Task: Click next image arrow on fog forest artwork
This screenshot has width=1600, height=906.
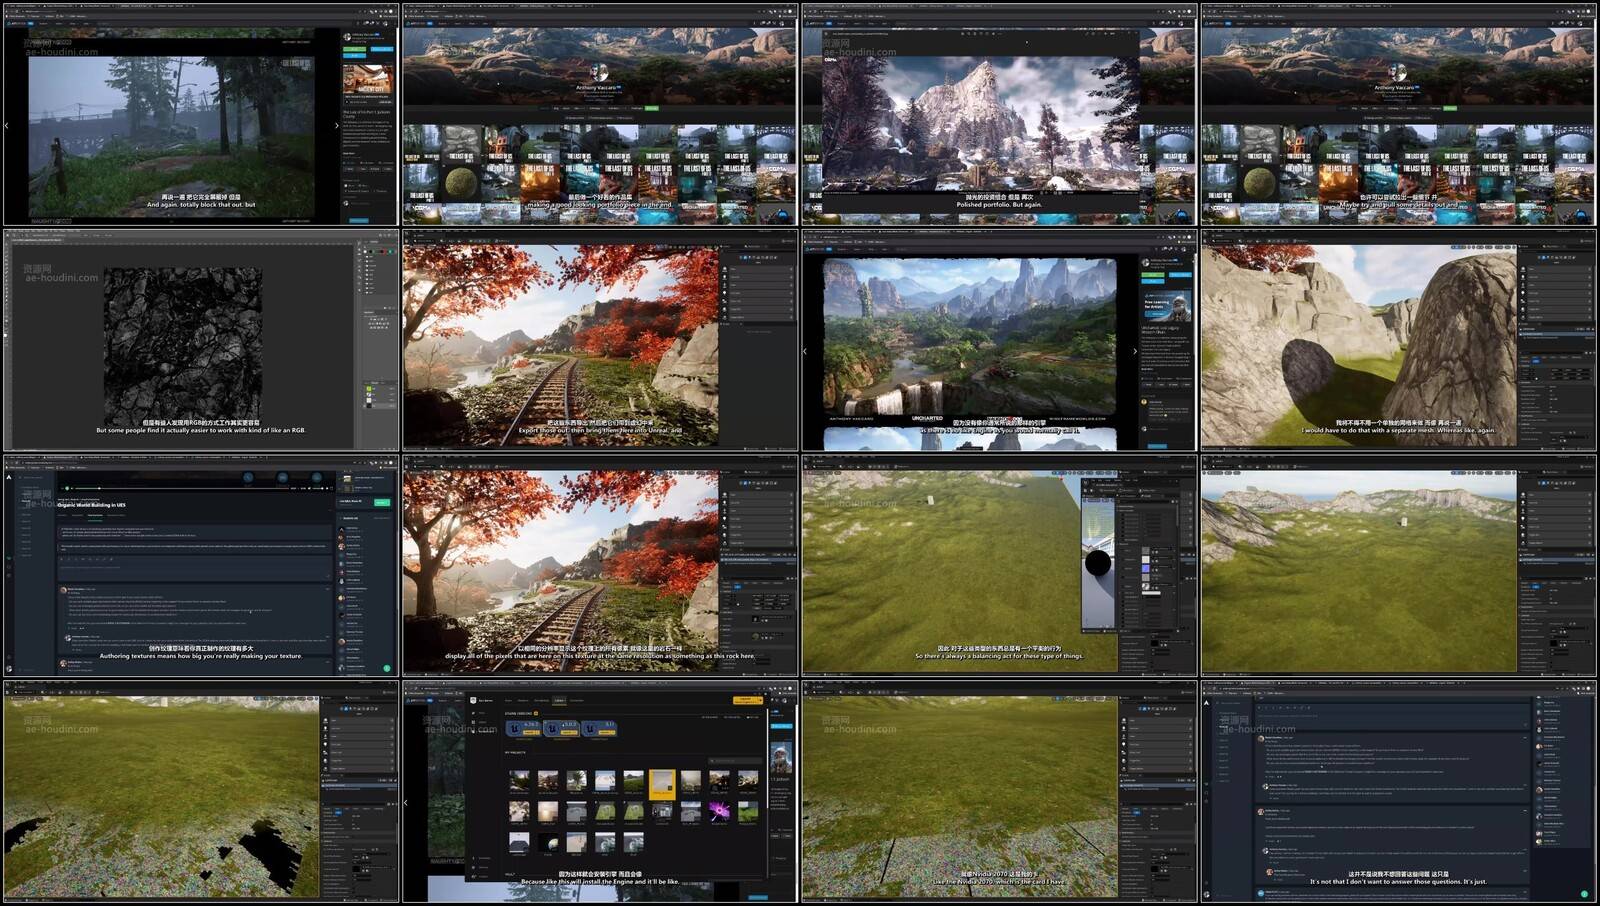Action: coord(336,125)
